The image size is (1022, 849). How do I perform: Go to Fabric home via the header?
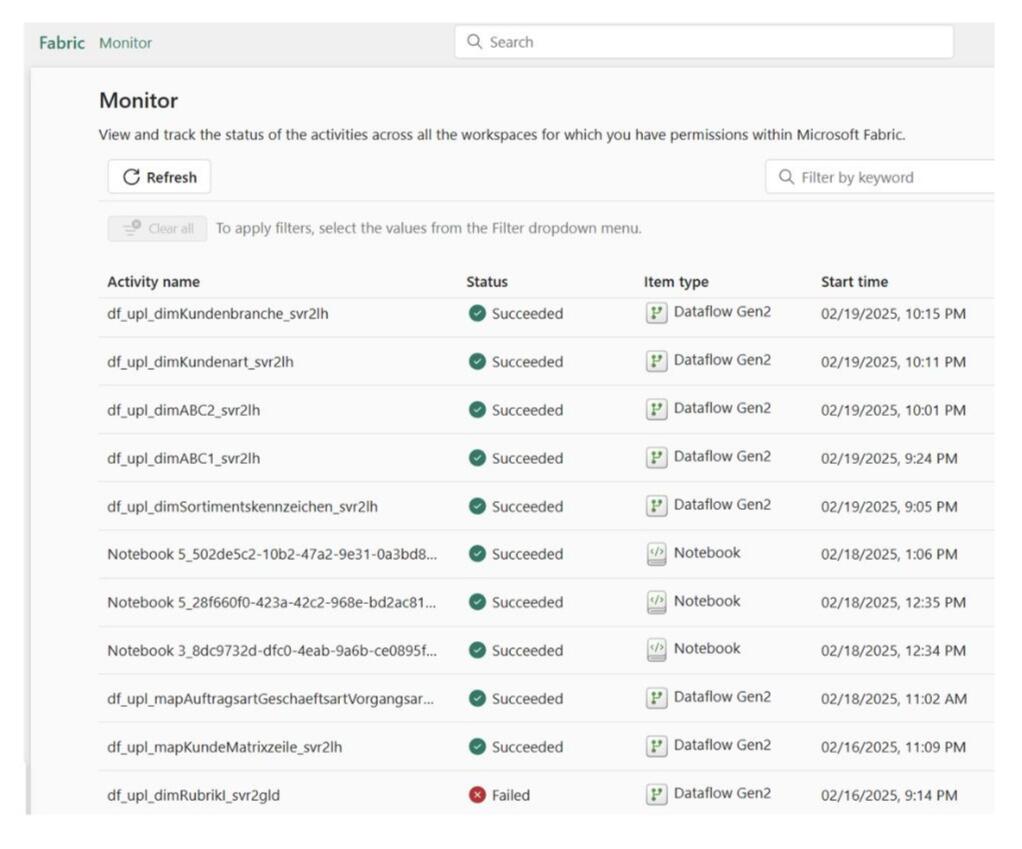tap(62, 43)
